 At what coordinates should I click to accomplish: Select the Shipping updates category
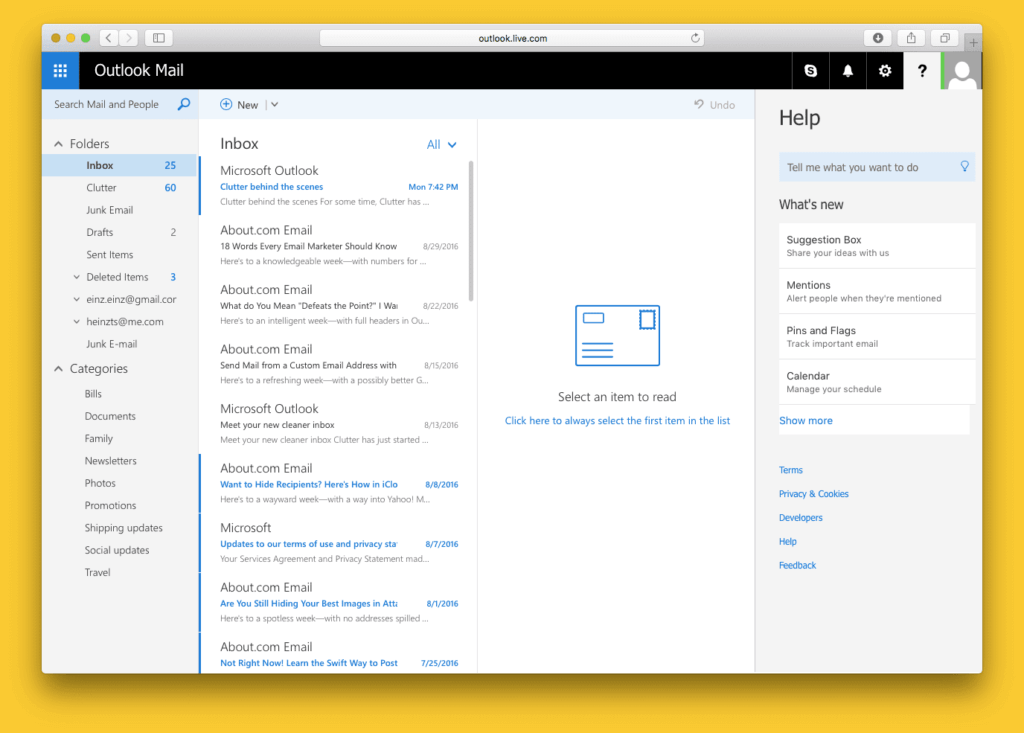coord(123,527)
